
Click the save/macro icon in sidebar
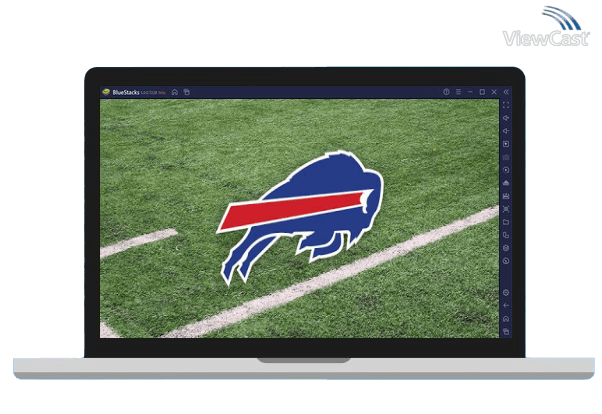tap(506, 196)
